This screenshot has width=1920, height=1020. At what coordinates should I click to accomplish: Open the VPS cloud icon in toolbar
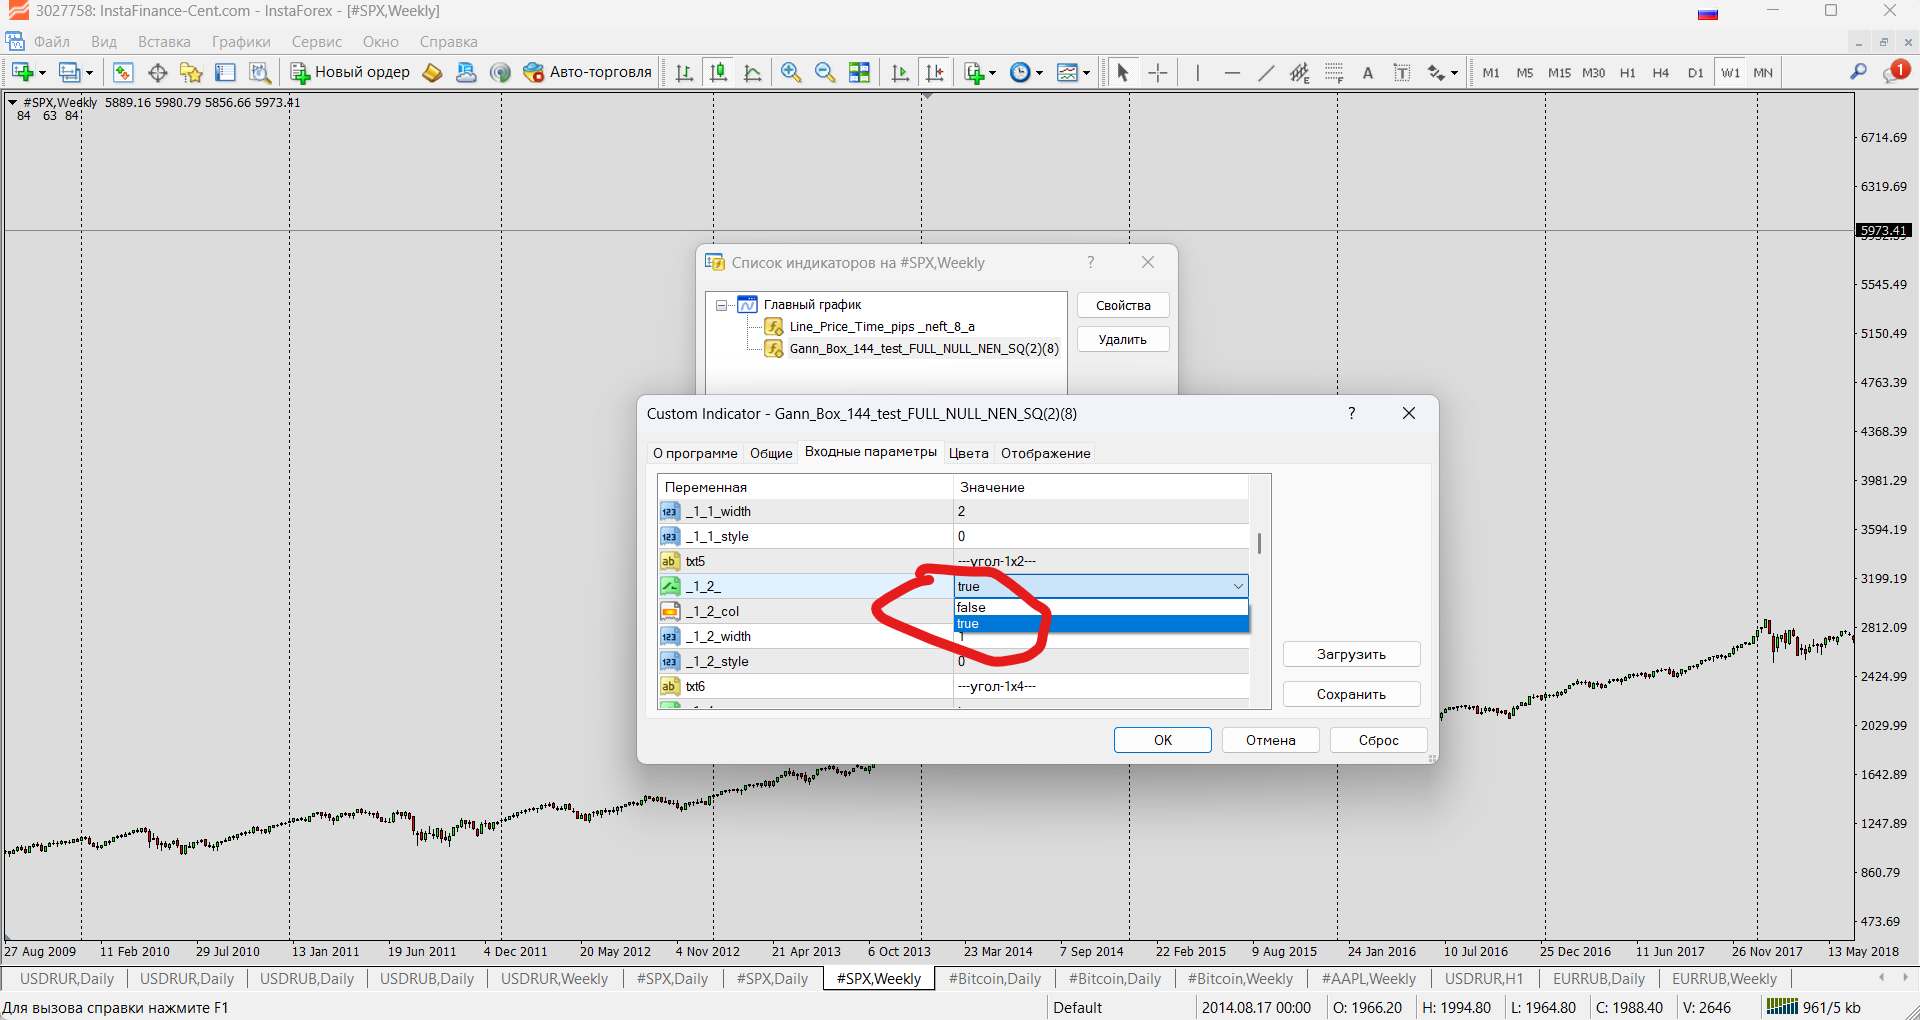466,72
